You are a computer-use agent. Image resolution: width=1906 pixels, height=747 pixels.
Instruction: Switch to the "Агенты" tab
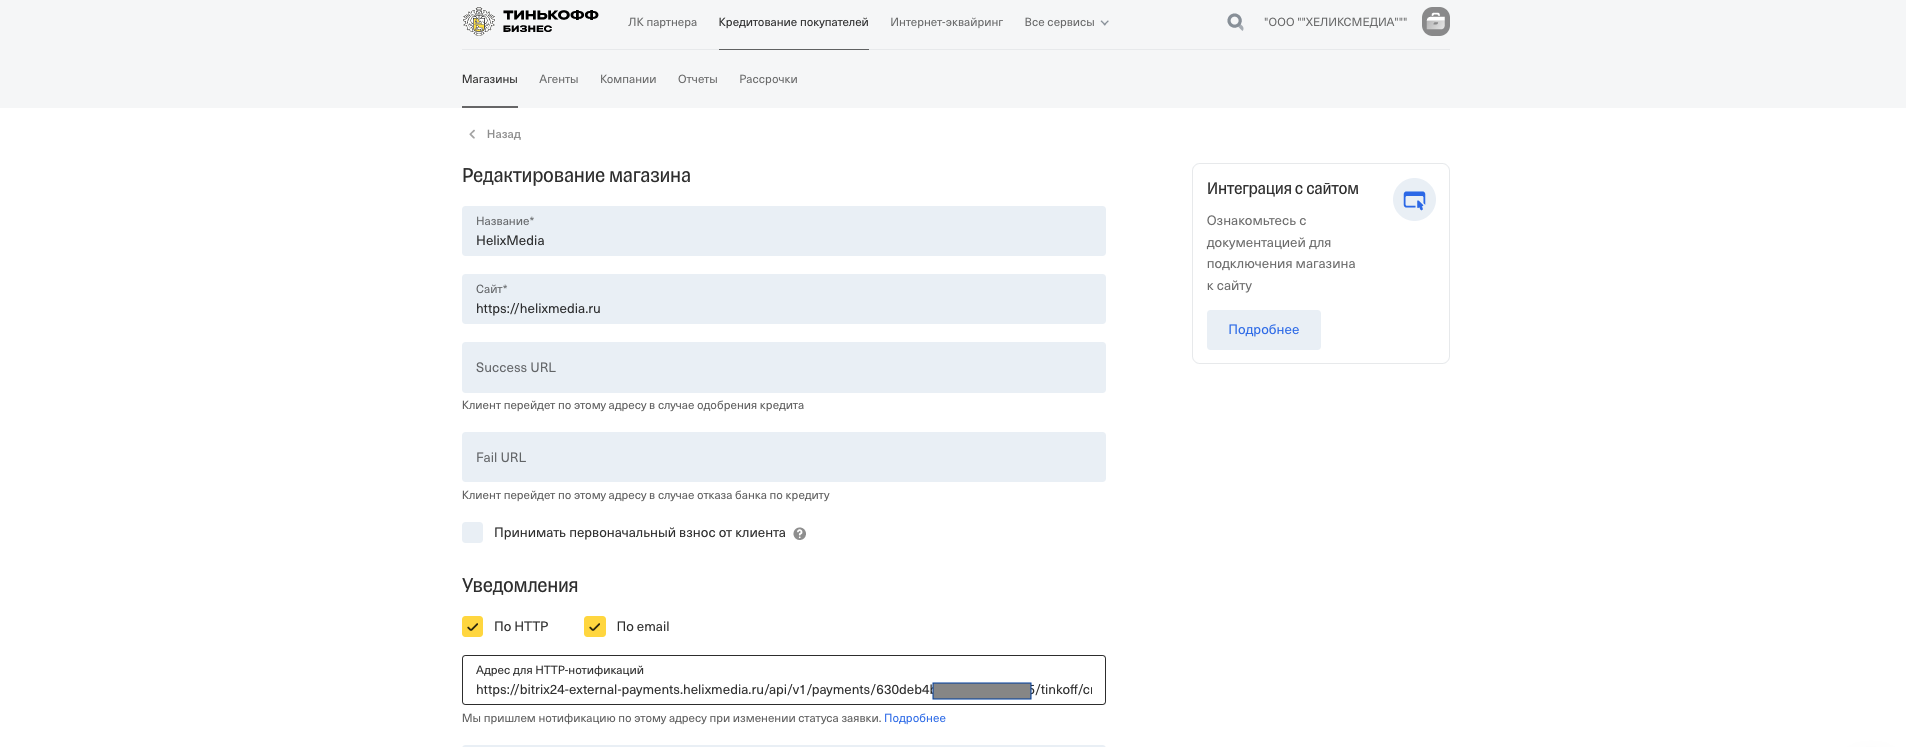[558, 79]
